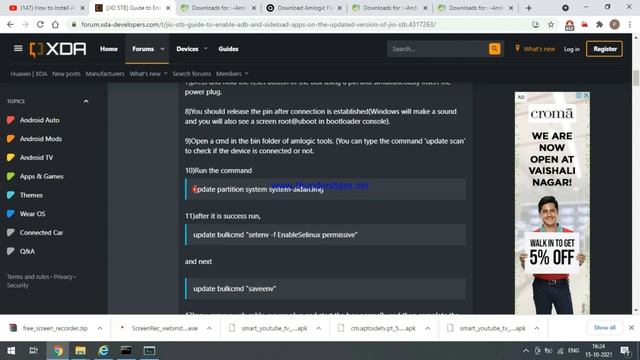Image resolution: width=640 pixels, height=360 pixels.
Task: Open the Manufacturers link
Action: [105, 74]
